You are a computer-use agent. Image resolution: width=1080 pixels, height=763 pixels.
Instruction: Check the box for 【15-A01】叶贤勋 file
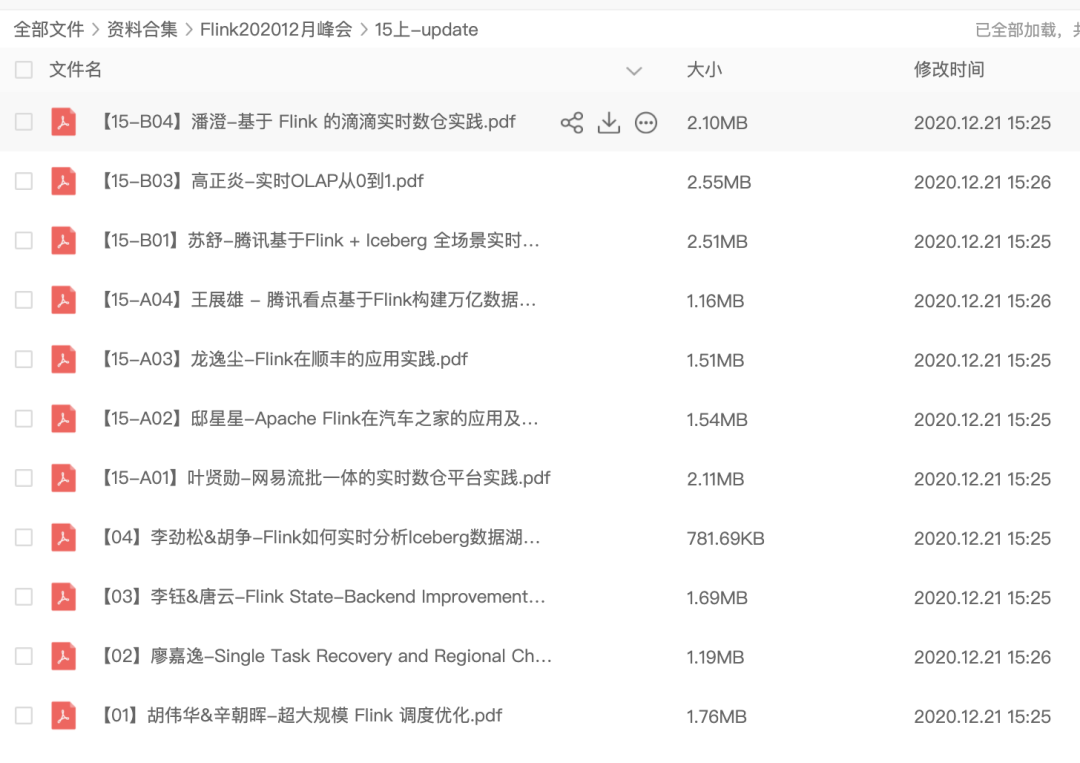[x=23, y=478]
